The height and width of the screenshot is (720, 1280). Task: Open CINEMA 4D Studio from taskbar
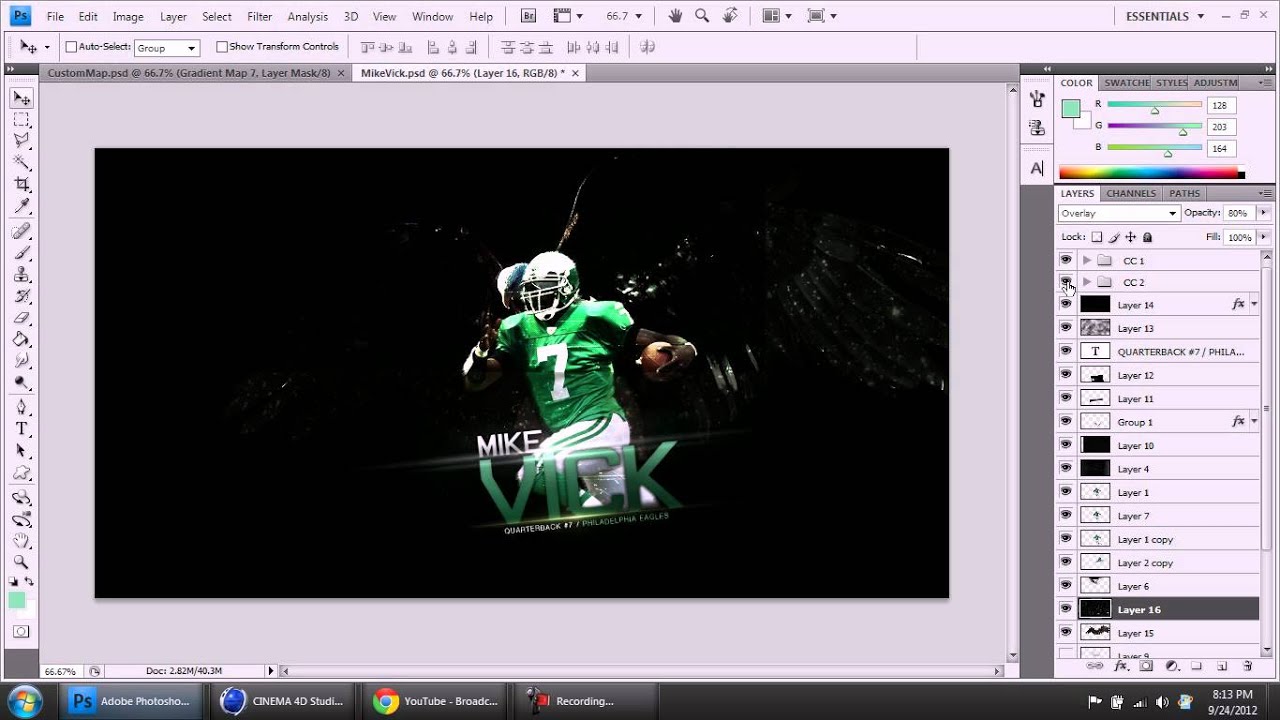[x=284, y=701]
